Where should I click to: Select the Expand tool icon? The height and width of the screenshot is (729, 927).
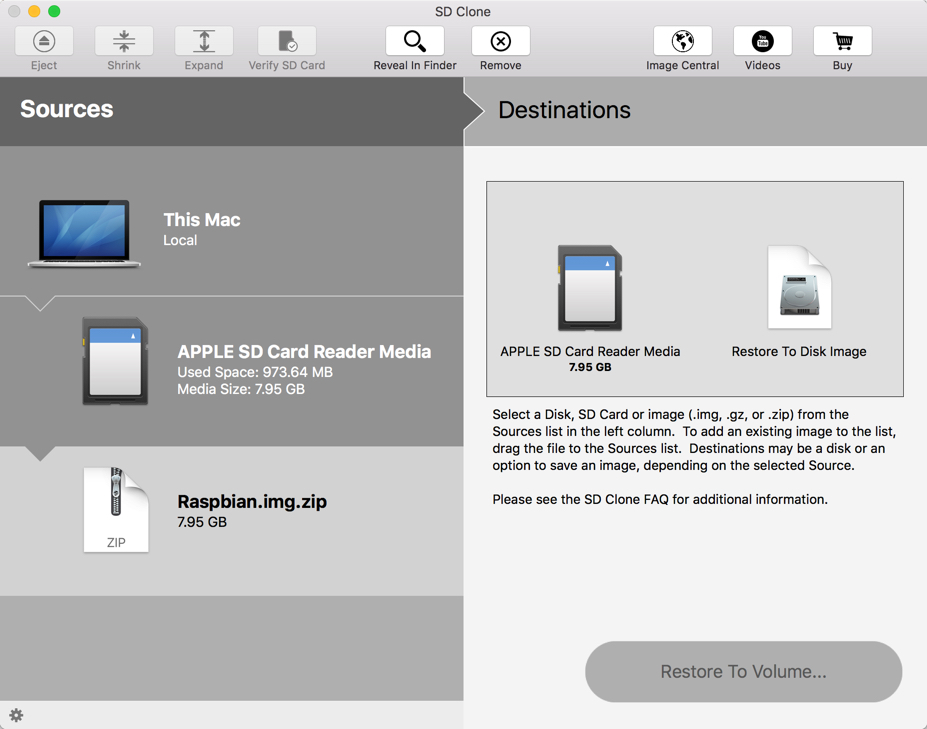click(204, 41)
